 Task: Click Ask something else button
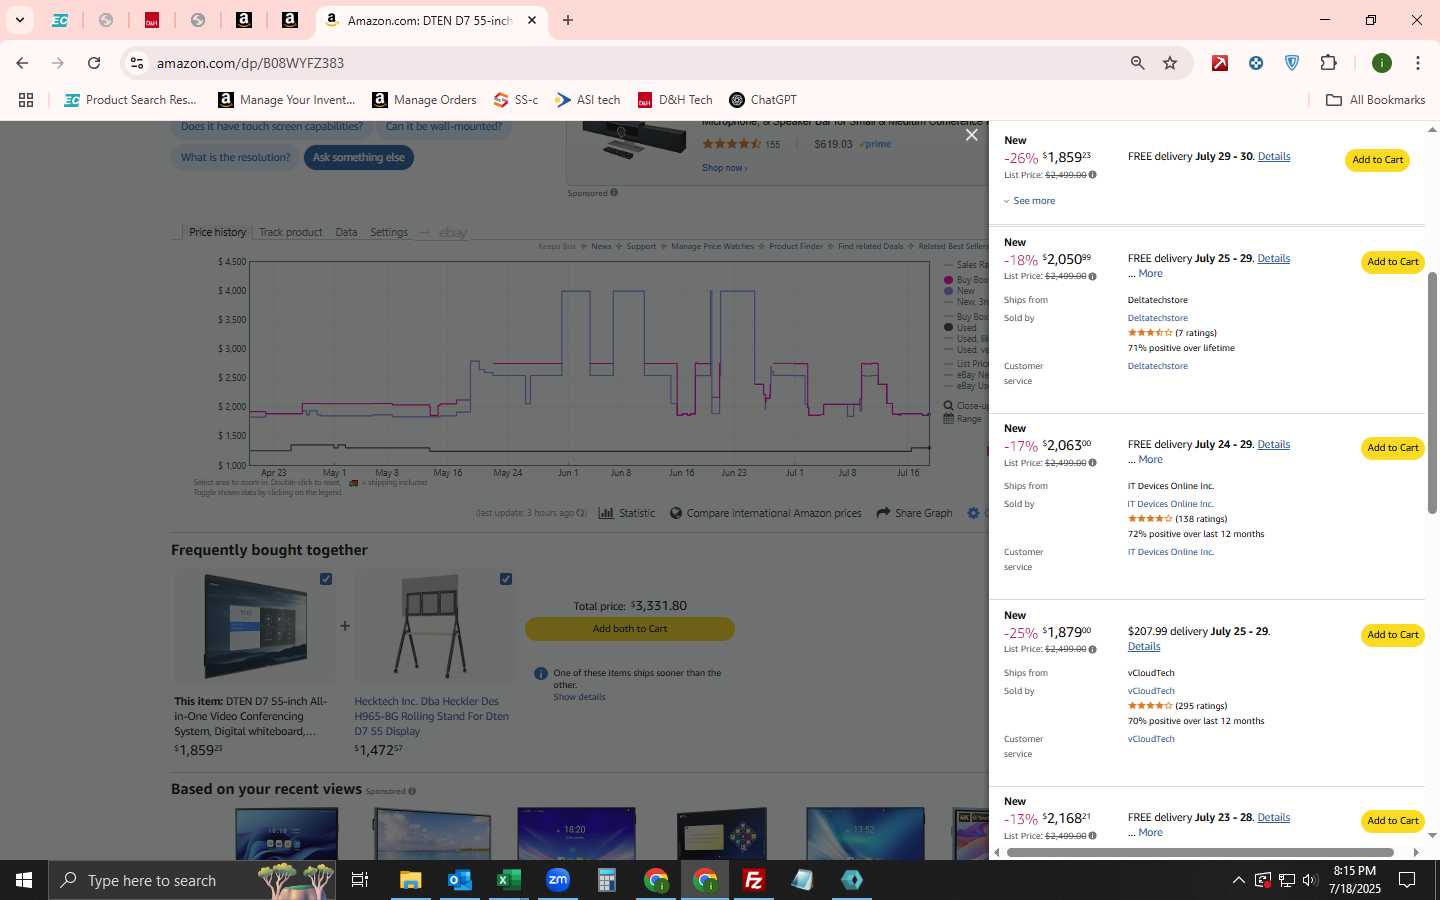point(358,157)
